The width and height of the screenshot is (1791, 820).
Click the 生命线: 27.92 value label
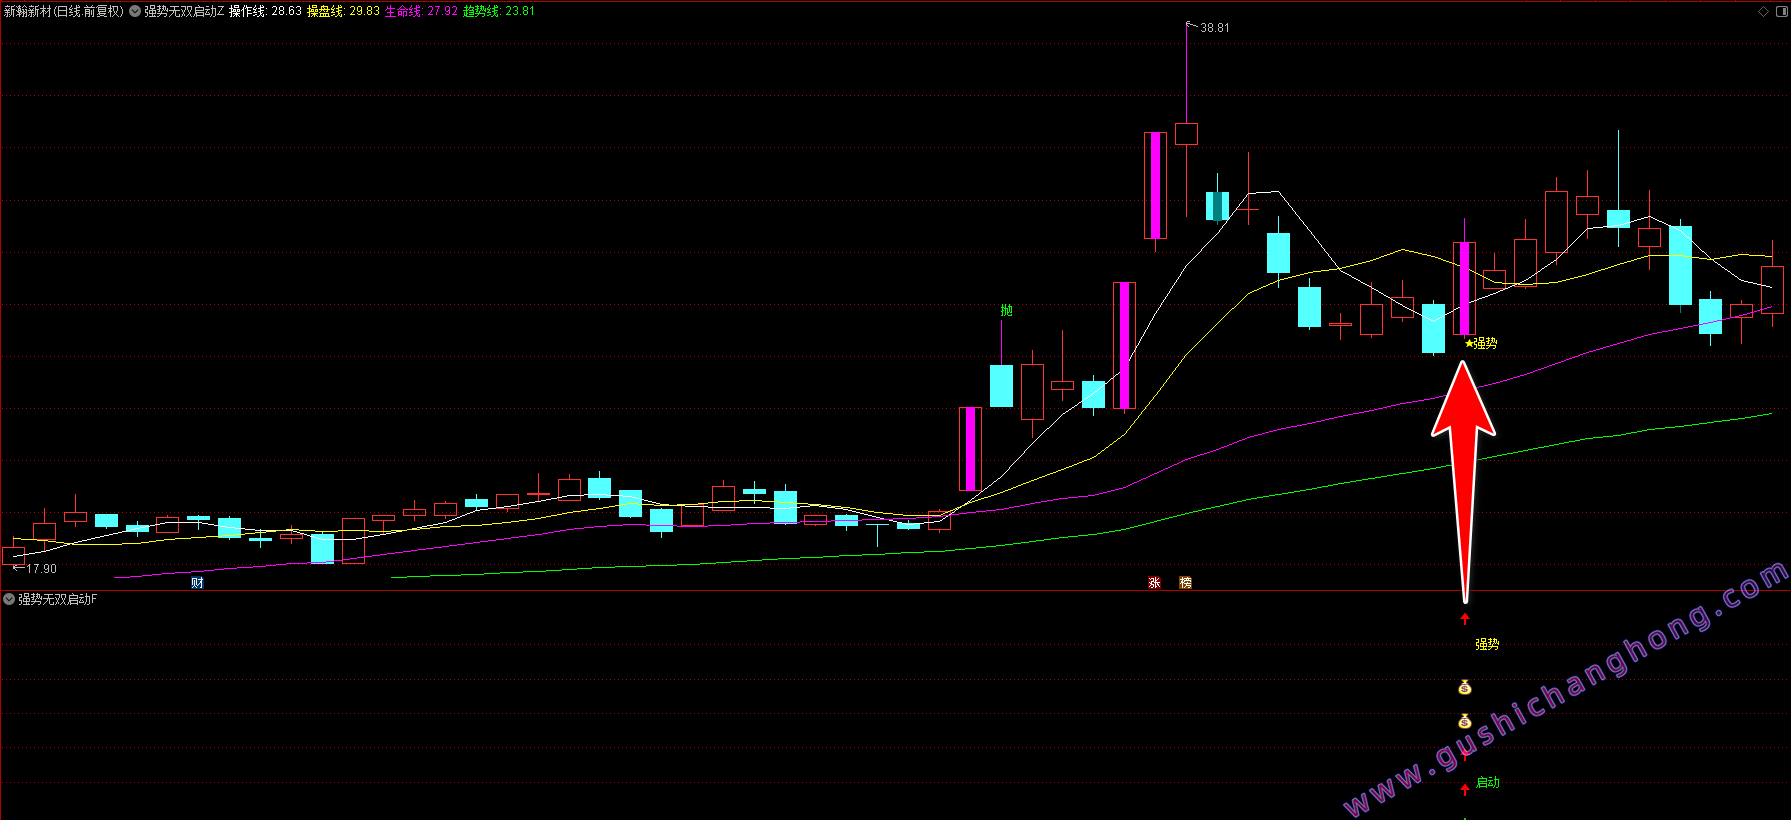click(x=421, y=11)
